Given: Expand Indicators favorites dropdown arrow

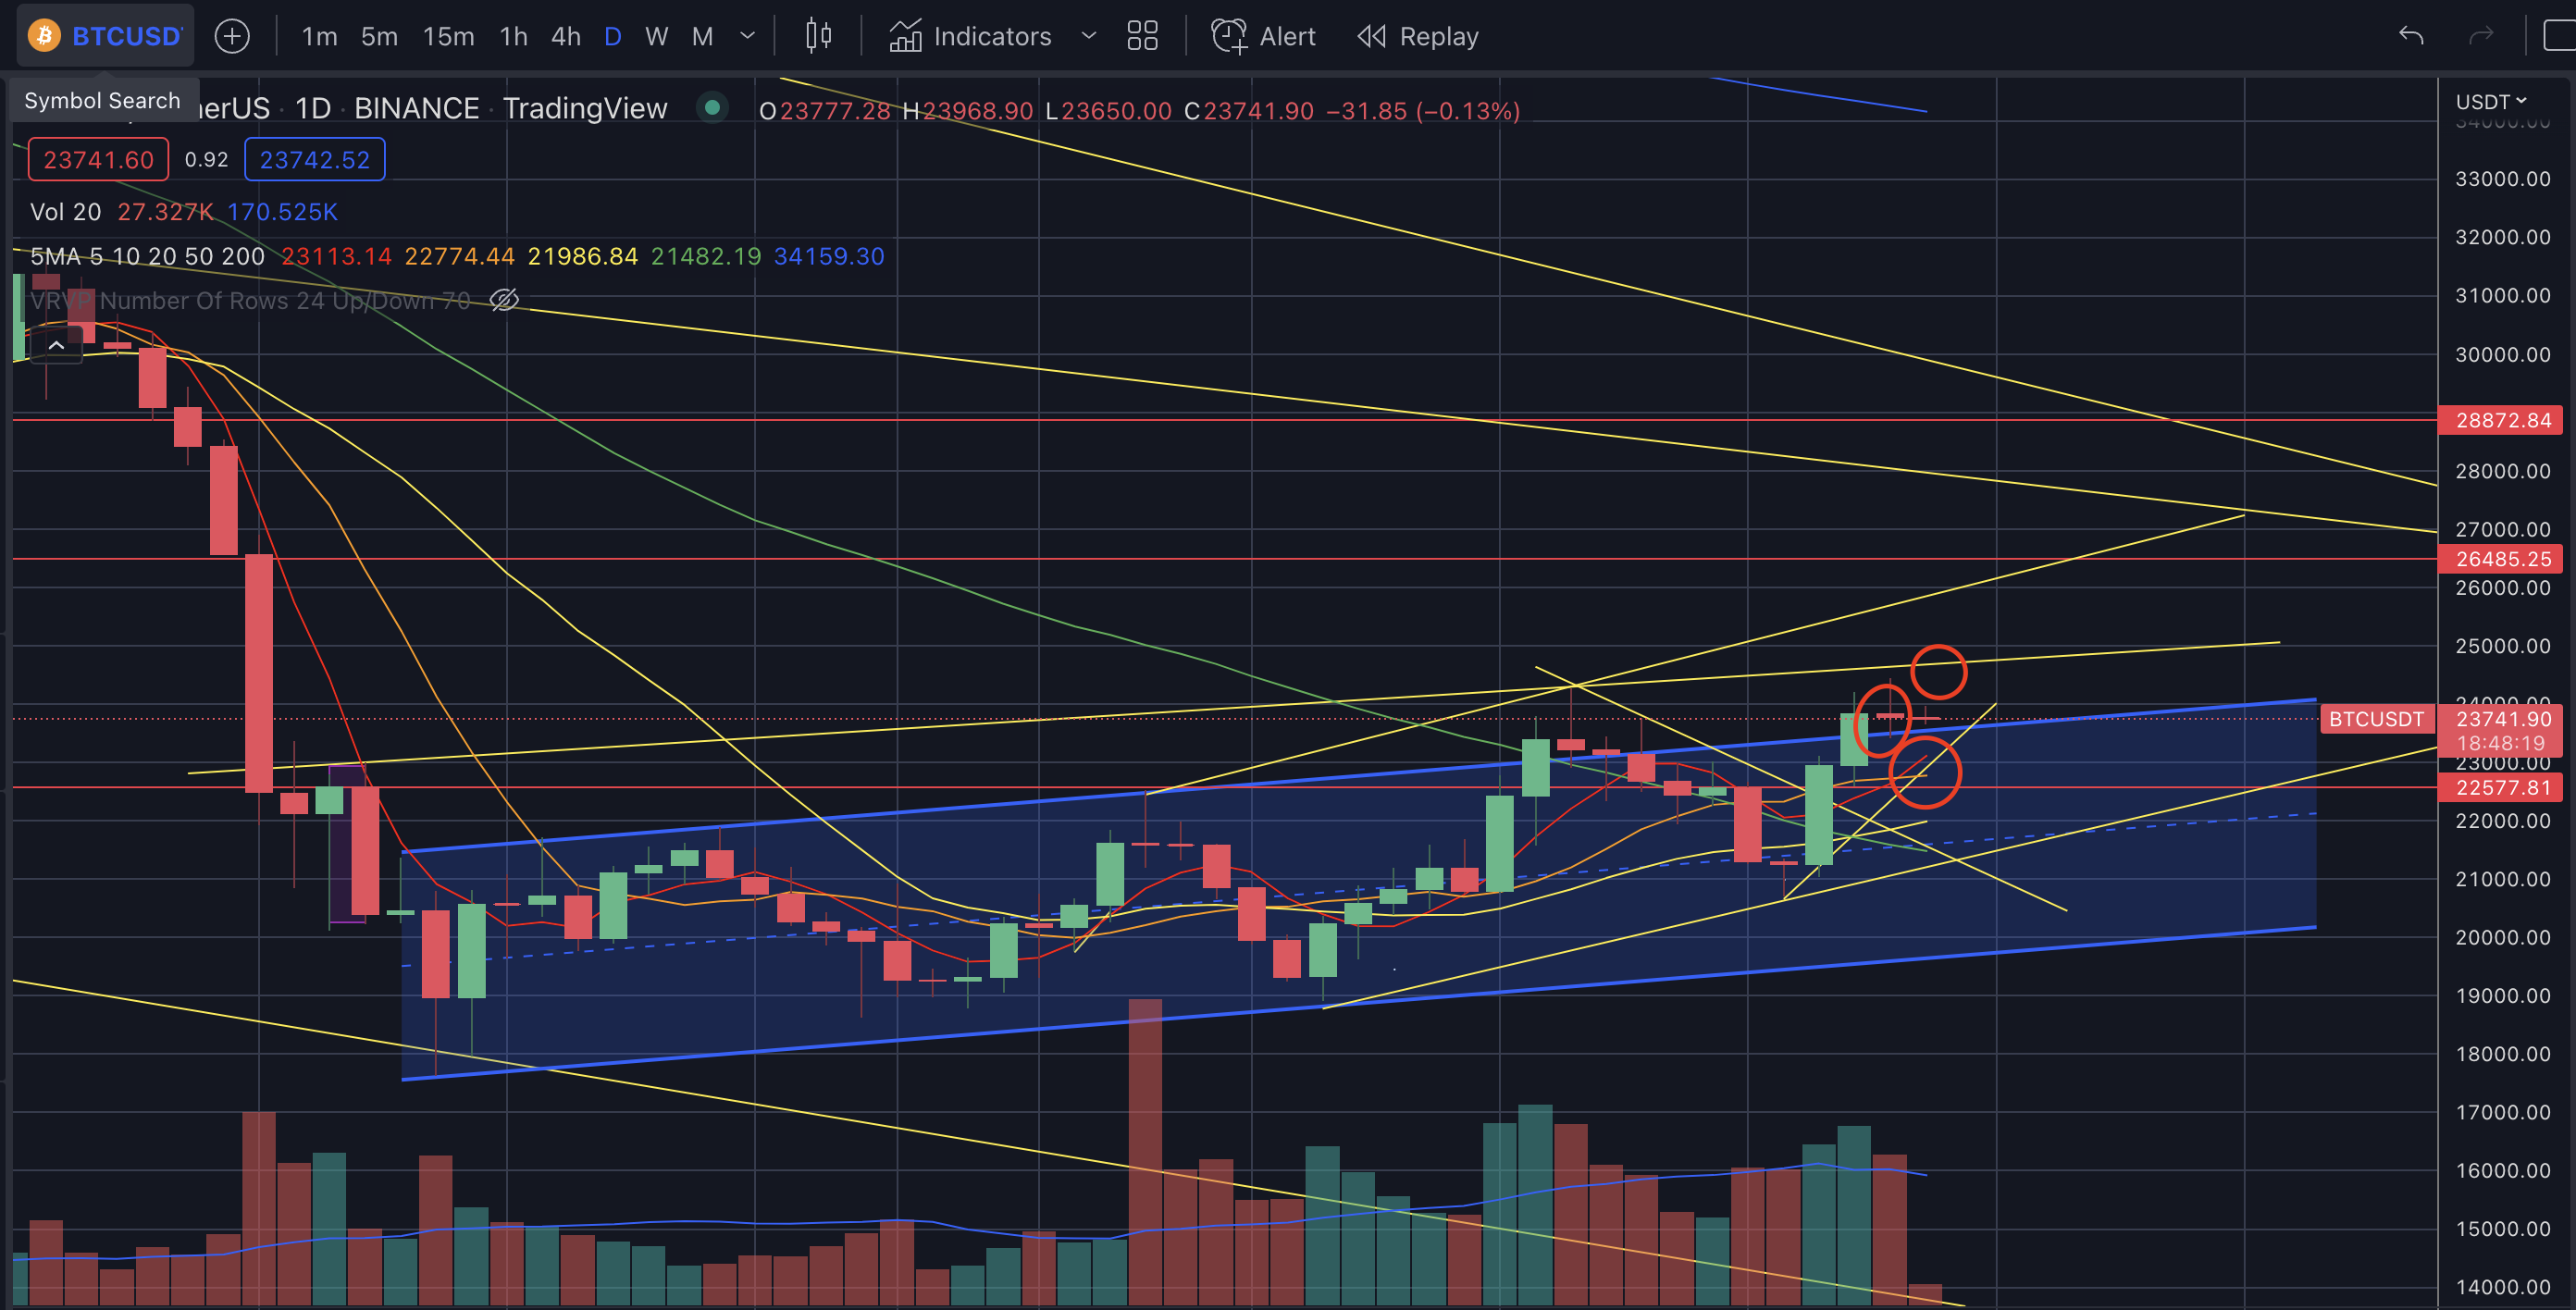Looking at the screenshot, I should pyautogui.click(x=1089, y=36).
